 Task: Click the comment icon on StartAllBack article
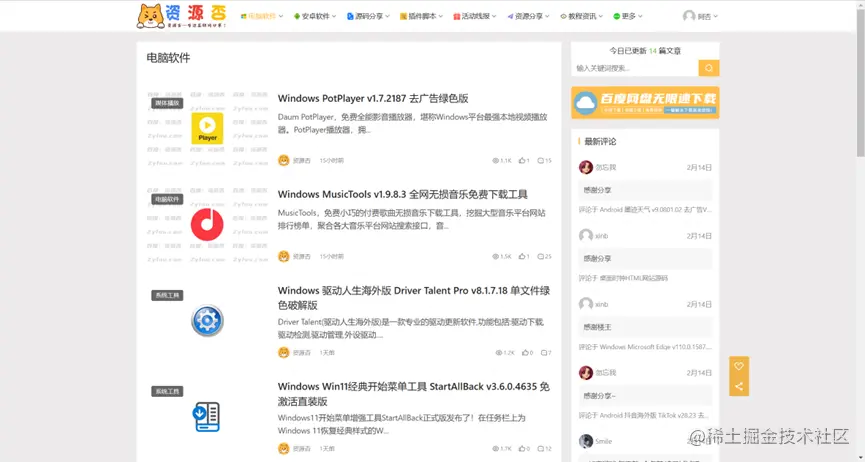pos(541,449)
